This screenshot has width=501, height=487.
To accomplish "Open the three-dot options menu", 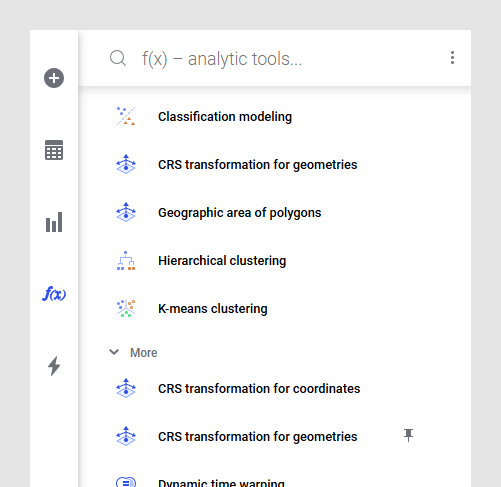I will click(452, 58).
